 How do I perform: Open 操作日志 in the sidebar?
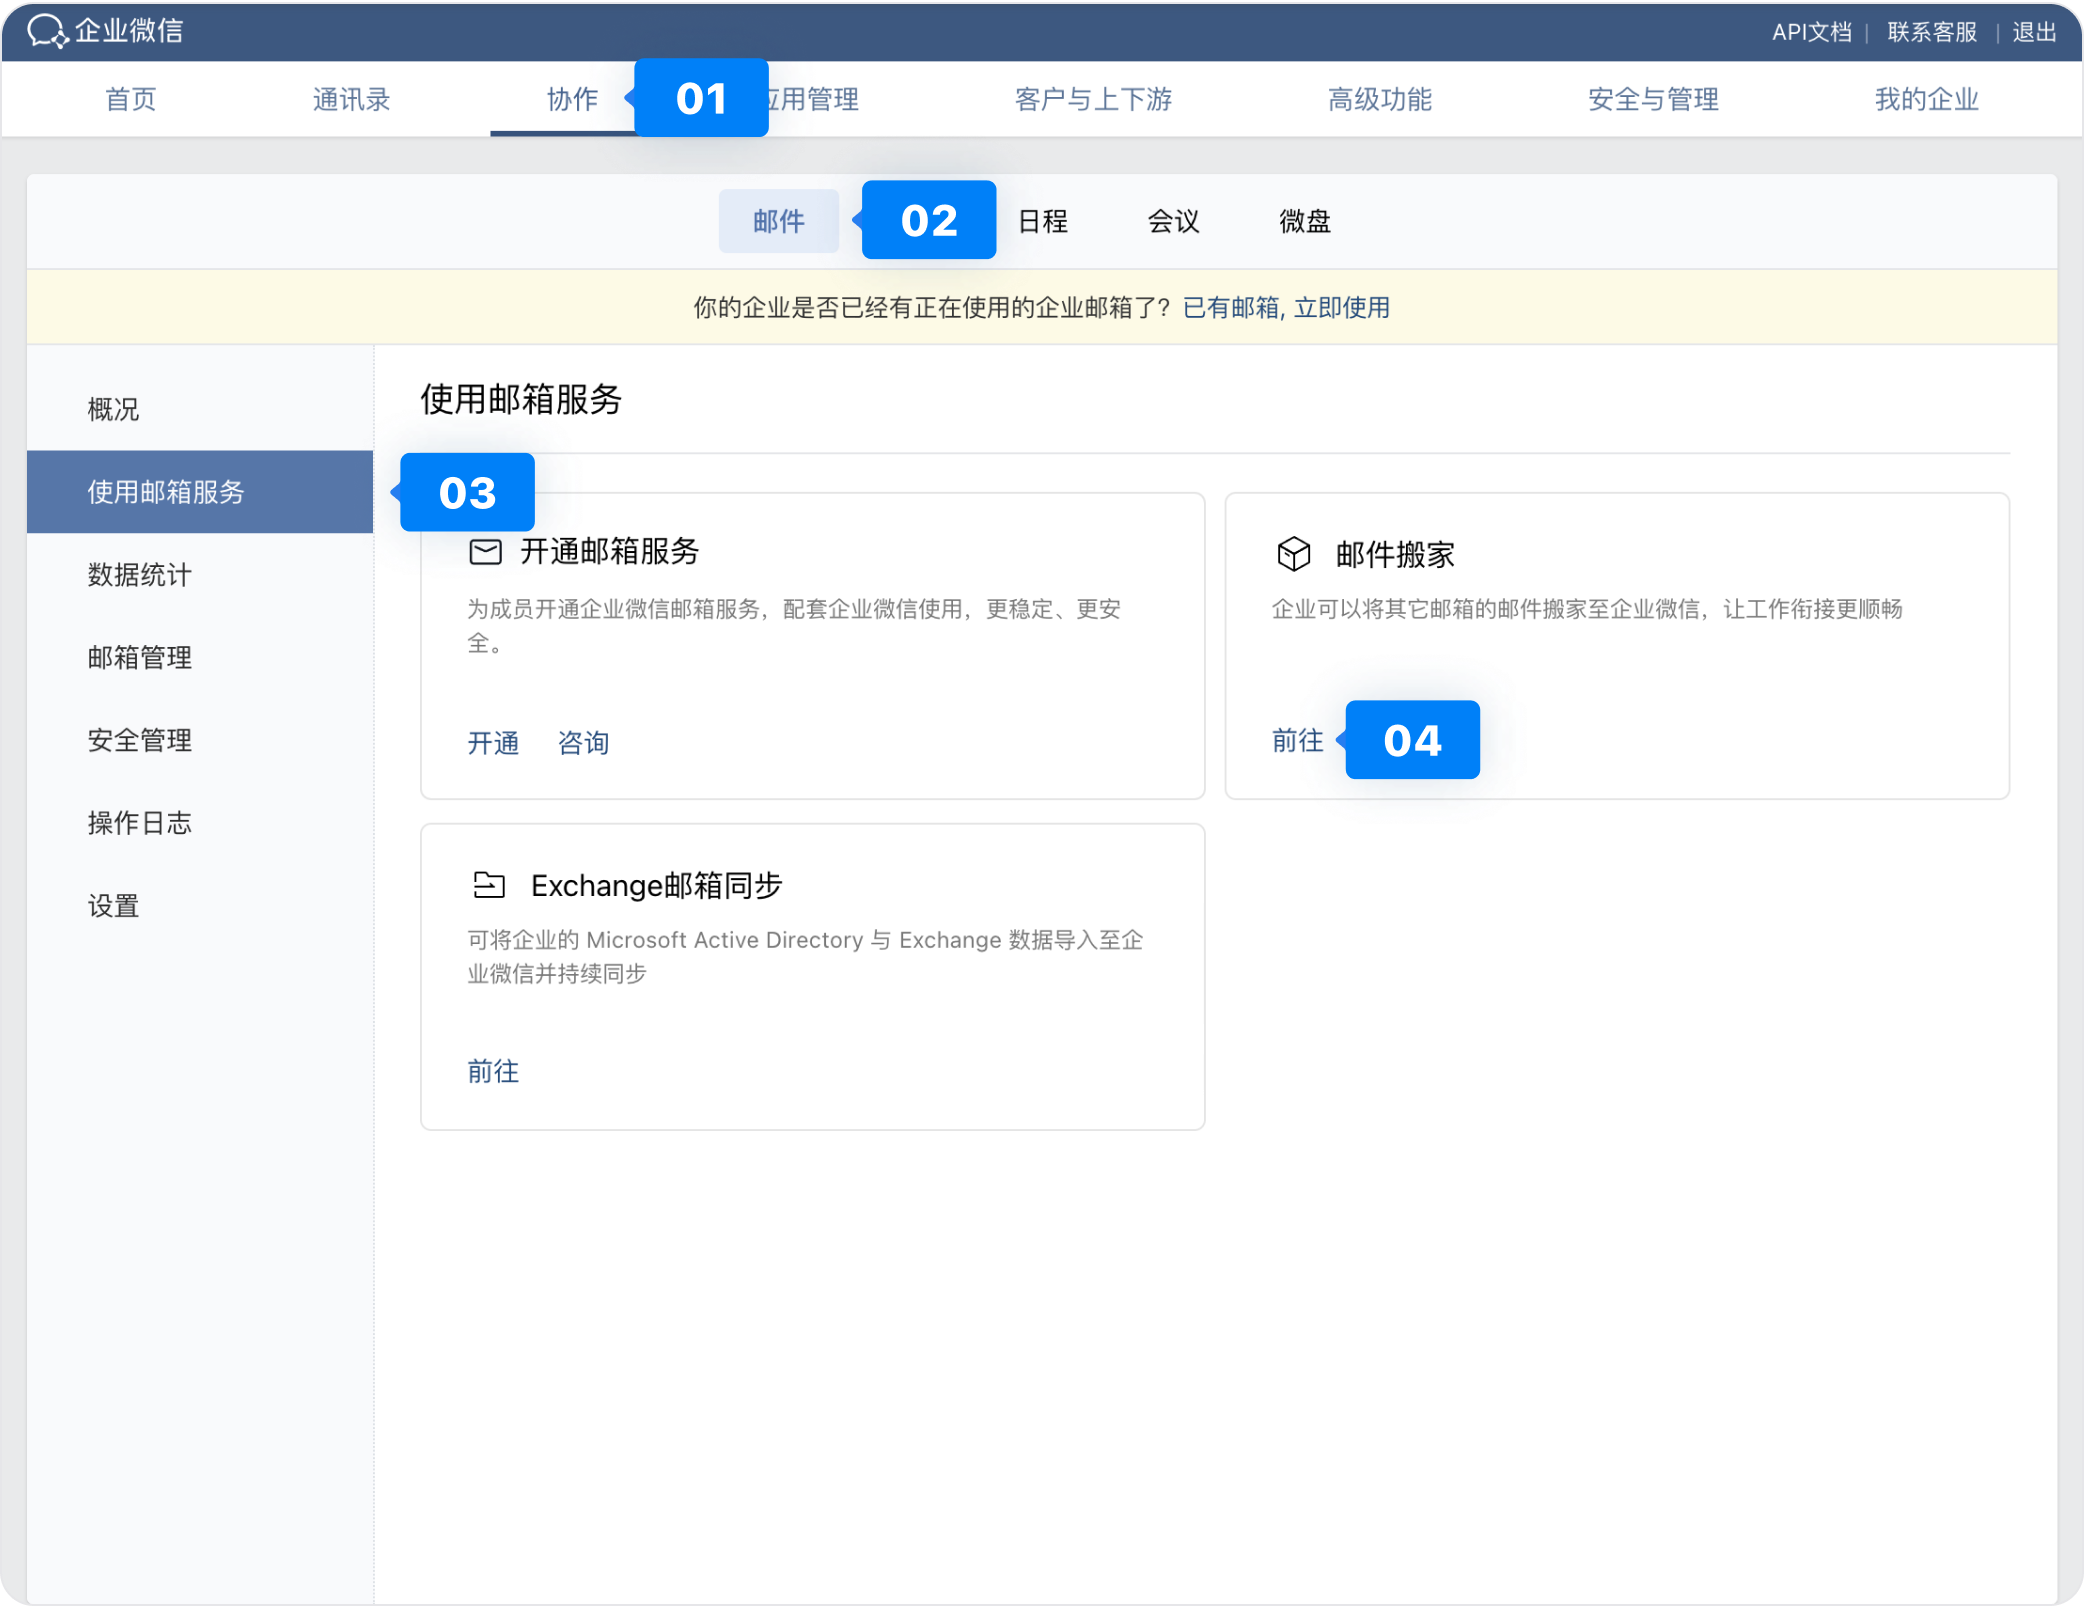[x=139, y=823]
